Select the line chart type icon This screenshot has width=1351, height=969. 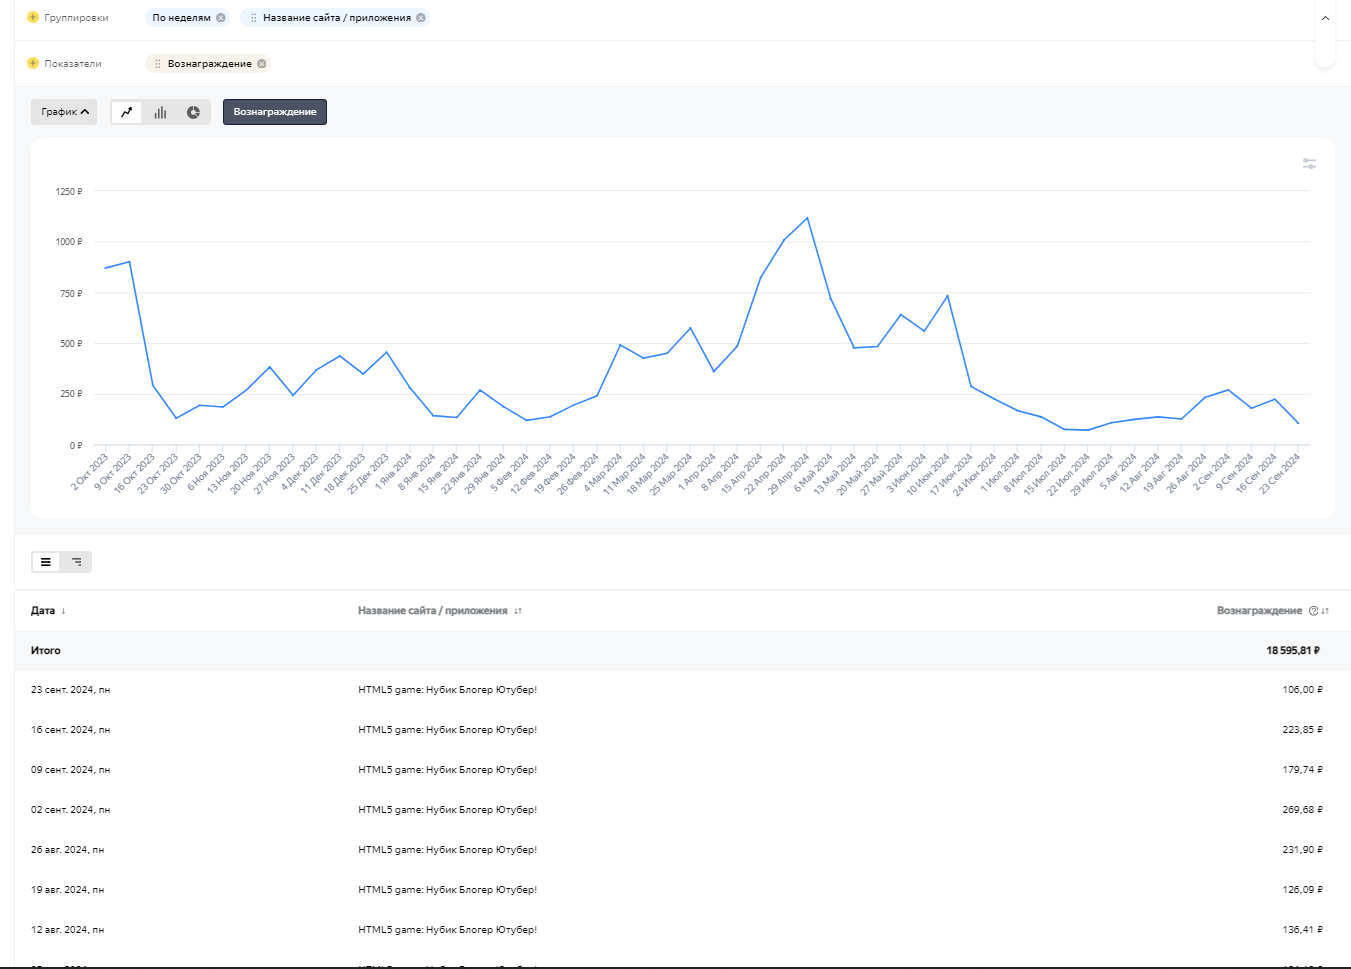(126, 112)
